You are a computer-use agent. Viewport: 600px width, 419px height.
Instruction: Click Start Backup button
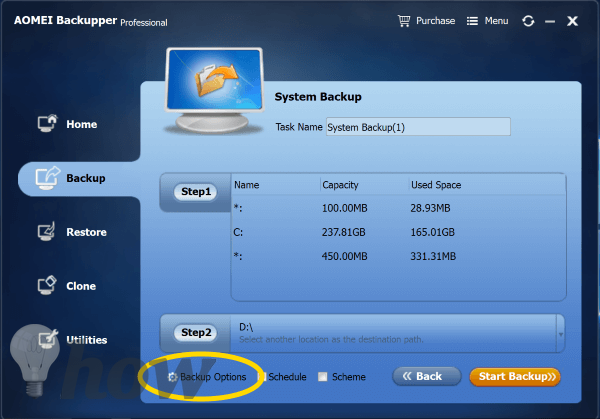[x=515, y=377]
